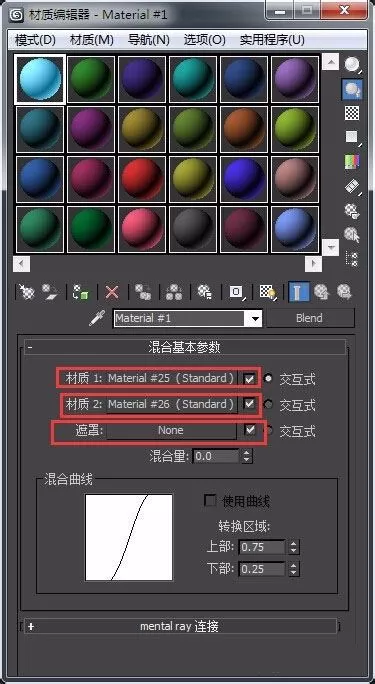Click the Go to Parent icon
The width and height of the screenshot is (375, 684).
coord(322,292)
